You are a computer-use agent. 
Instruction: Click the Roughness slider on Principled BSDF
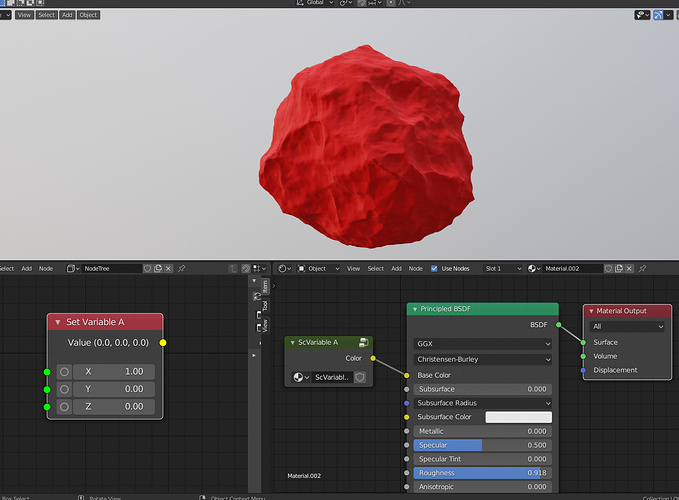click(482, 473)
